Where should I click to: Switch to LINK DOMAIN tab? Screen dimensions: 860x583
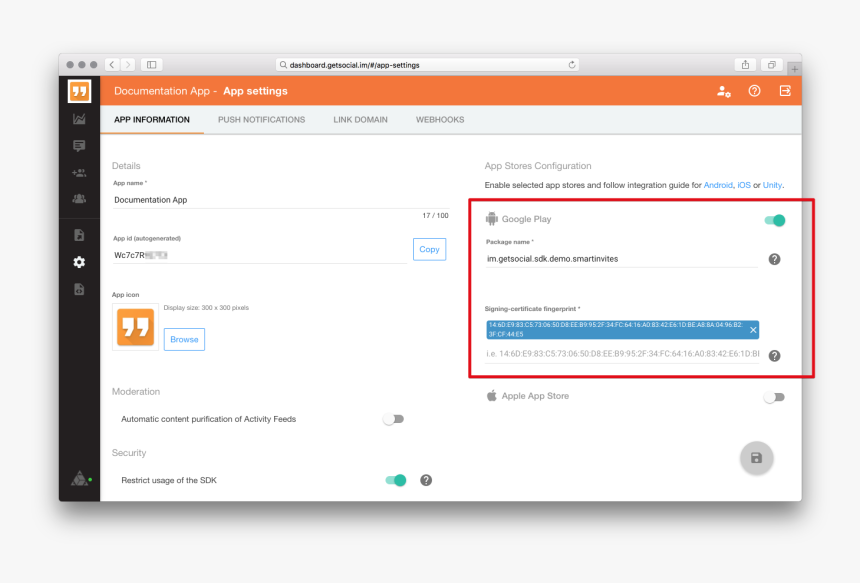tap(360, 120)
